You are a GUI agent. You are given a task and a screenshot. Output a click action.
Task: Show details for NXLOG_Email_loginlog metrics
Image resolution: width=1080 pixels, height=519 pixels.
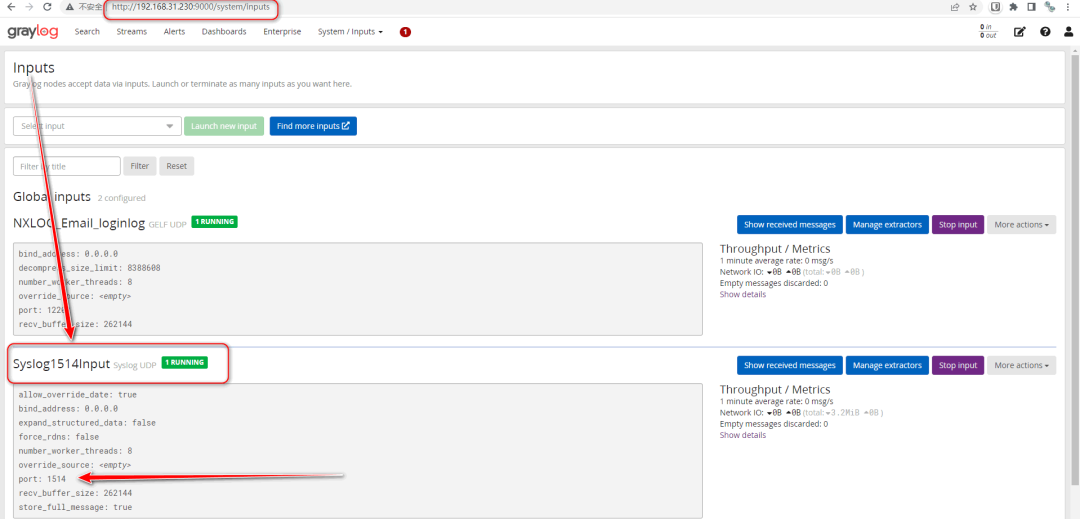point(742,294)
